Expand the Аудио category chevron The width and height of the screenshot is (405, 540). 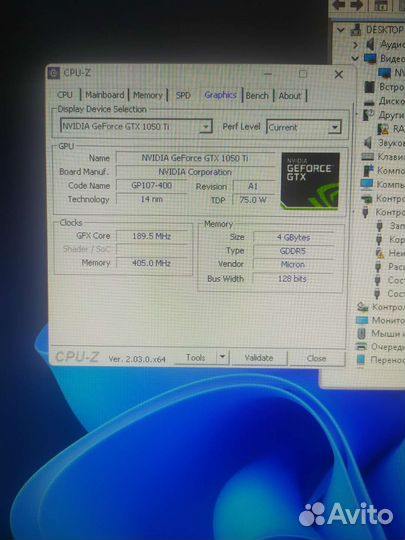[x=356, y=45]
